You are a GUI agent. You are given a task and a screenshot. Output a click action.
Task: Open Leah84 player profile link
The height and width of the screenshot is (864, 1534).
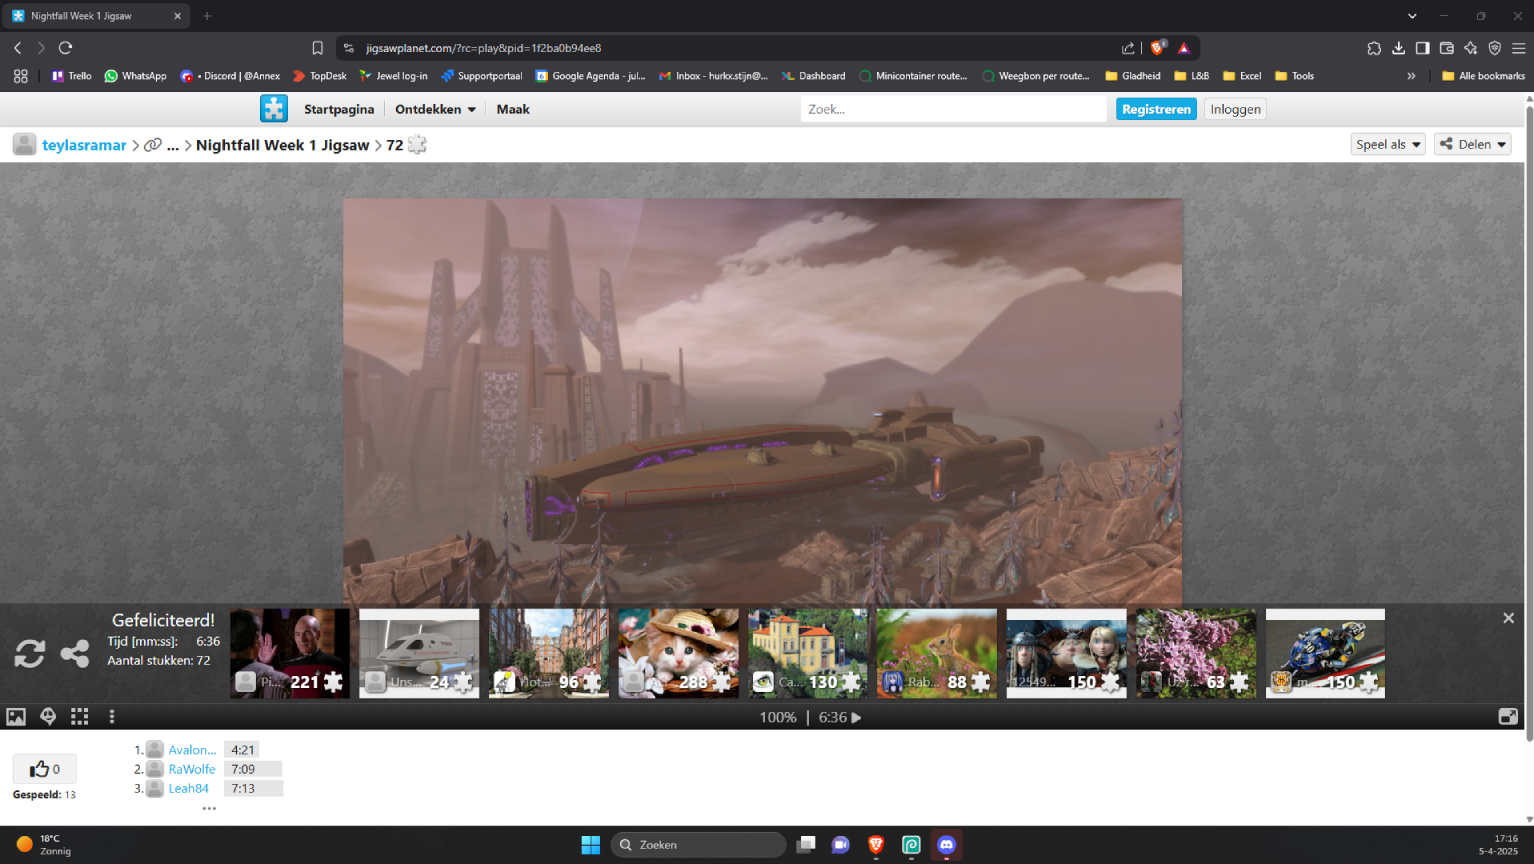tap(188, 788)
